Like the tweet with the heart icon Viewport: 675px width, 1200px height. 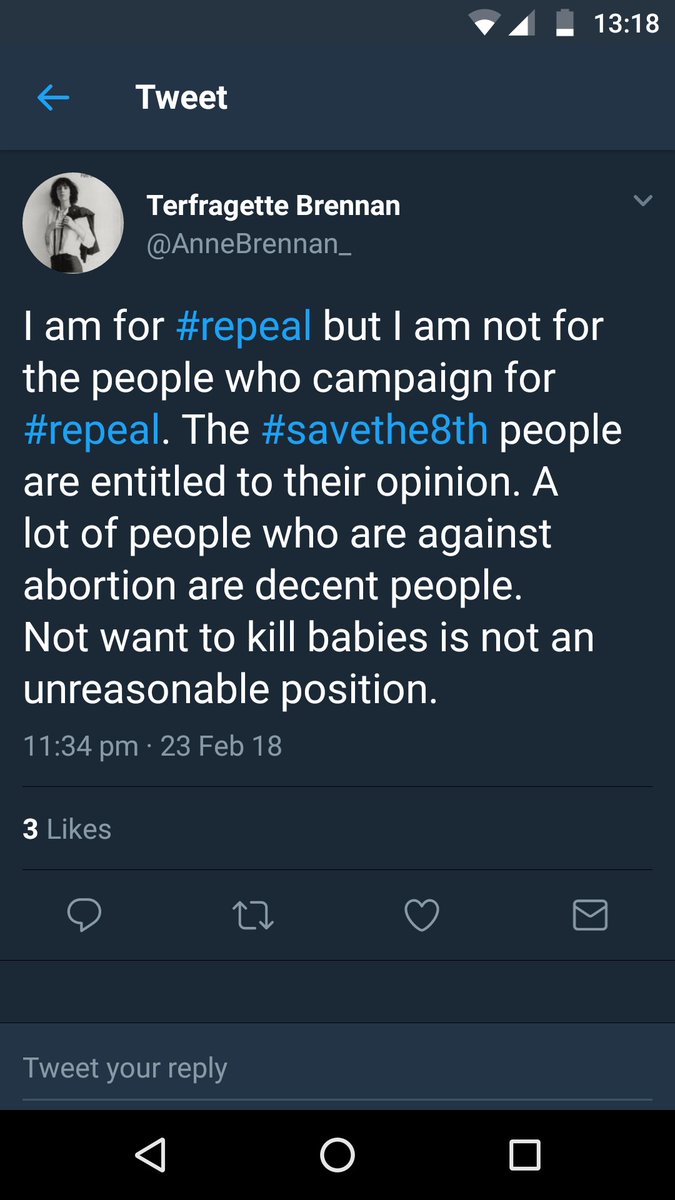pyautogui.click(x=421, y=915)
